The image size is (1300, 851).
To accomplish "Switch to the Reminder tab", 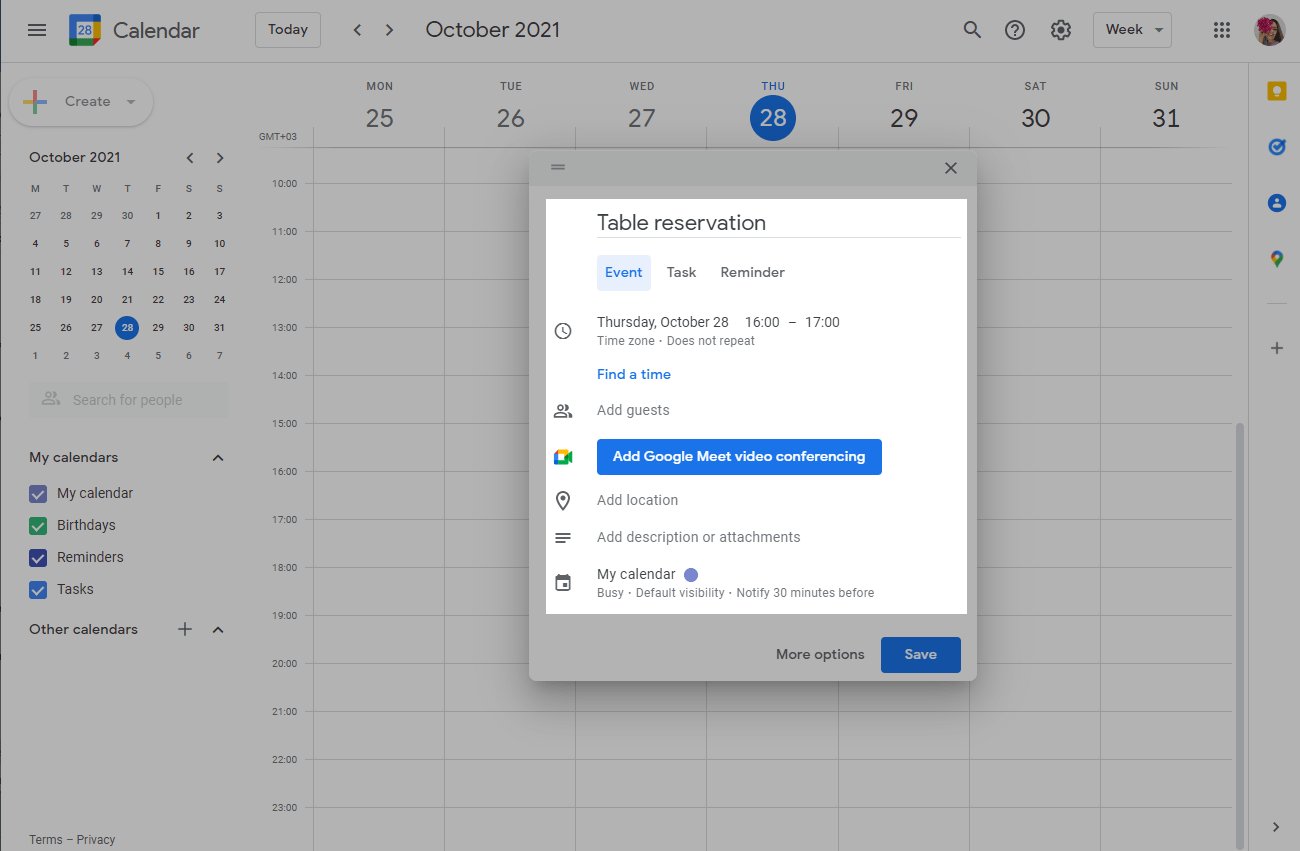I will [x=752, y=273].
